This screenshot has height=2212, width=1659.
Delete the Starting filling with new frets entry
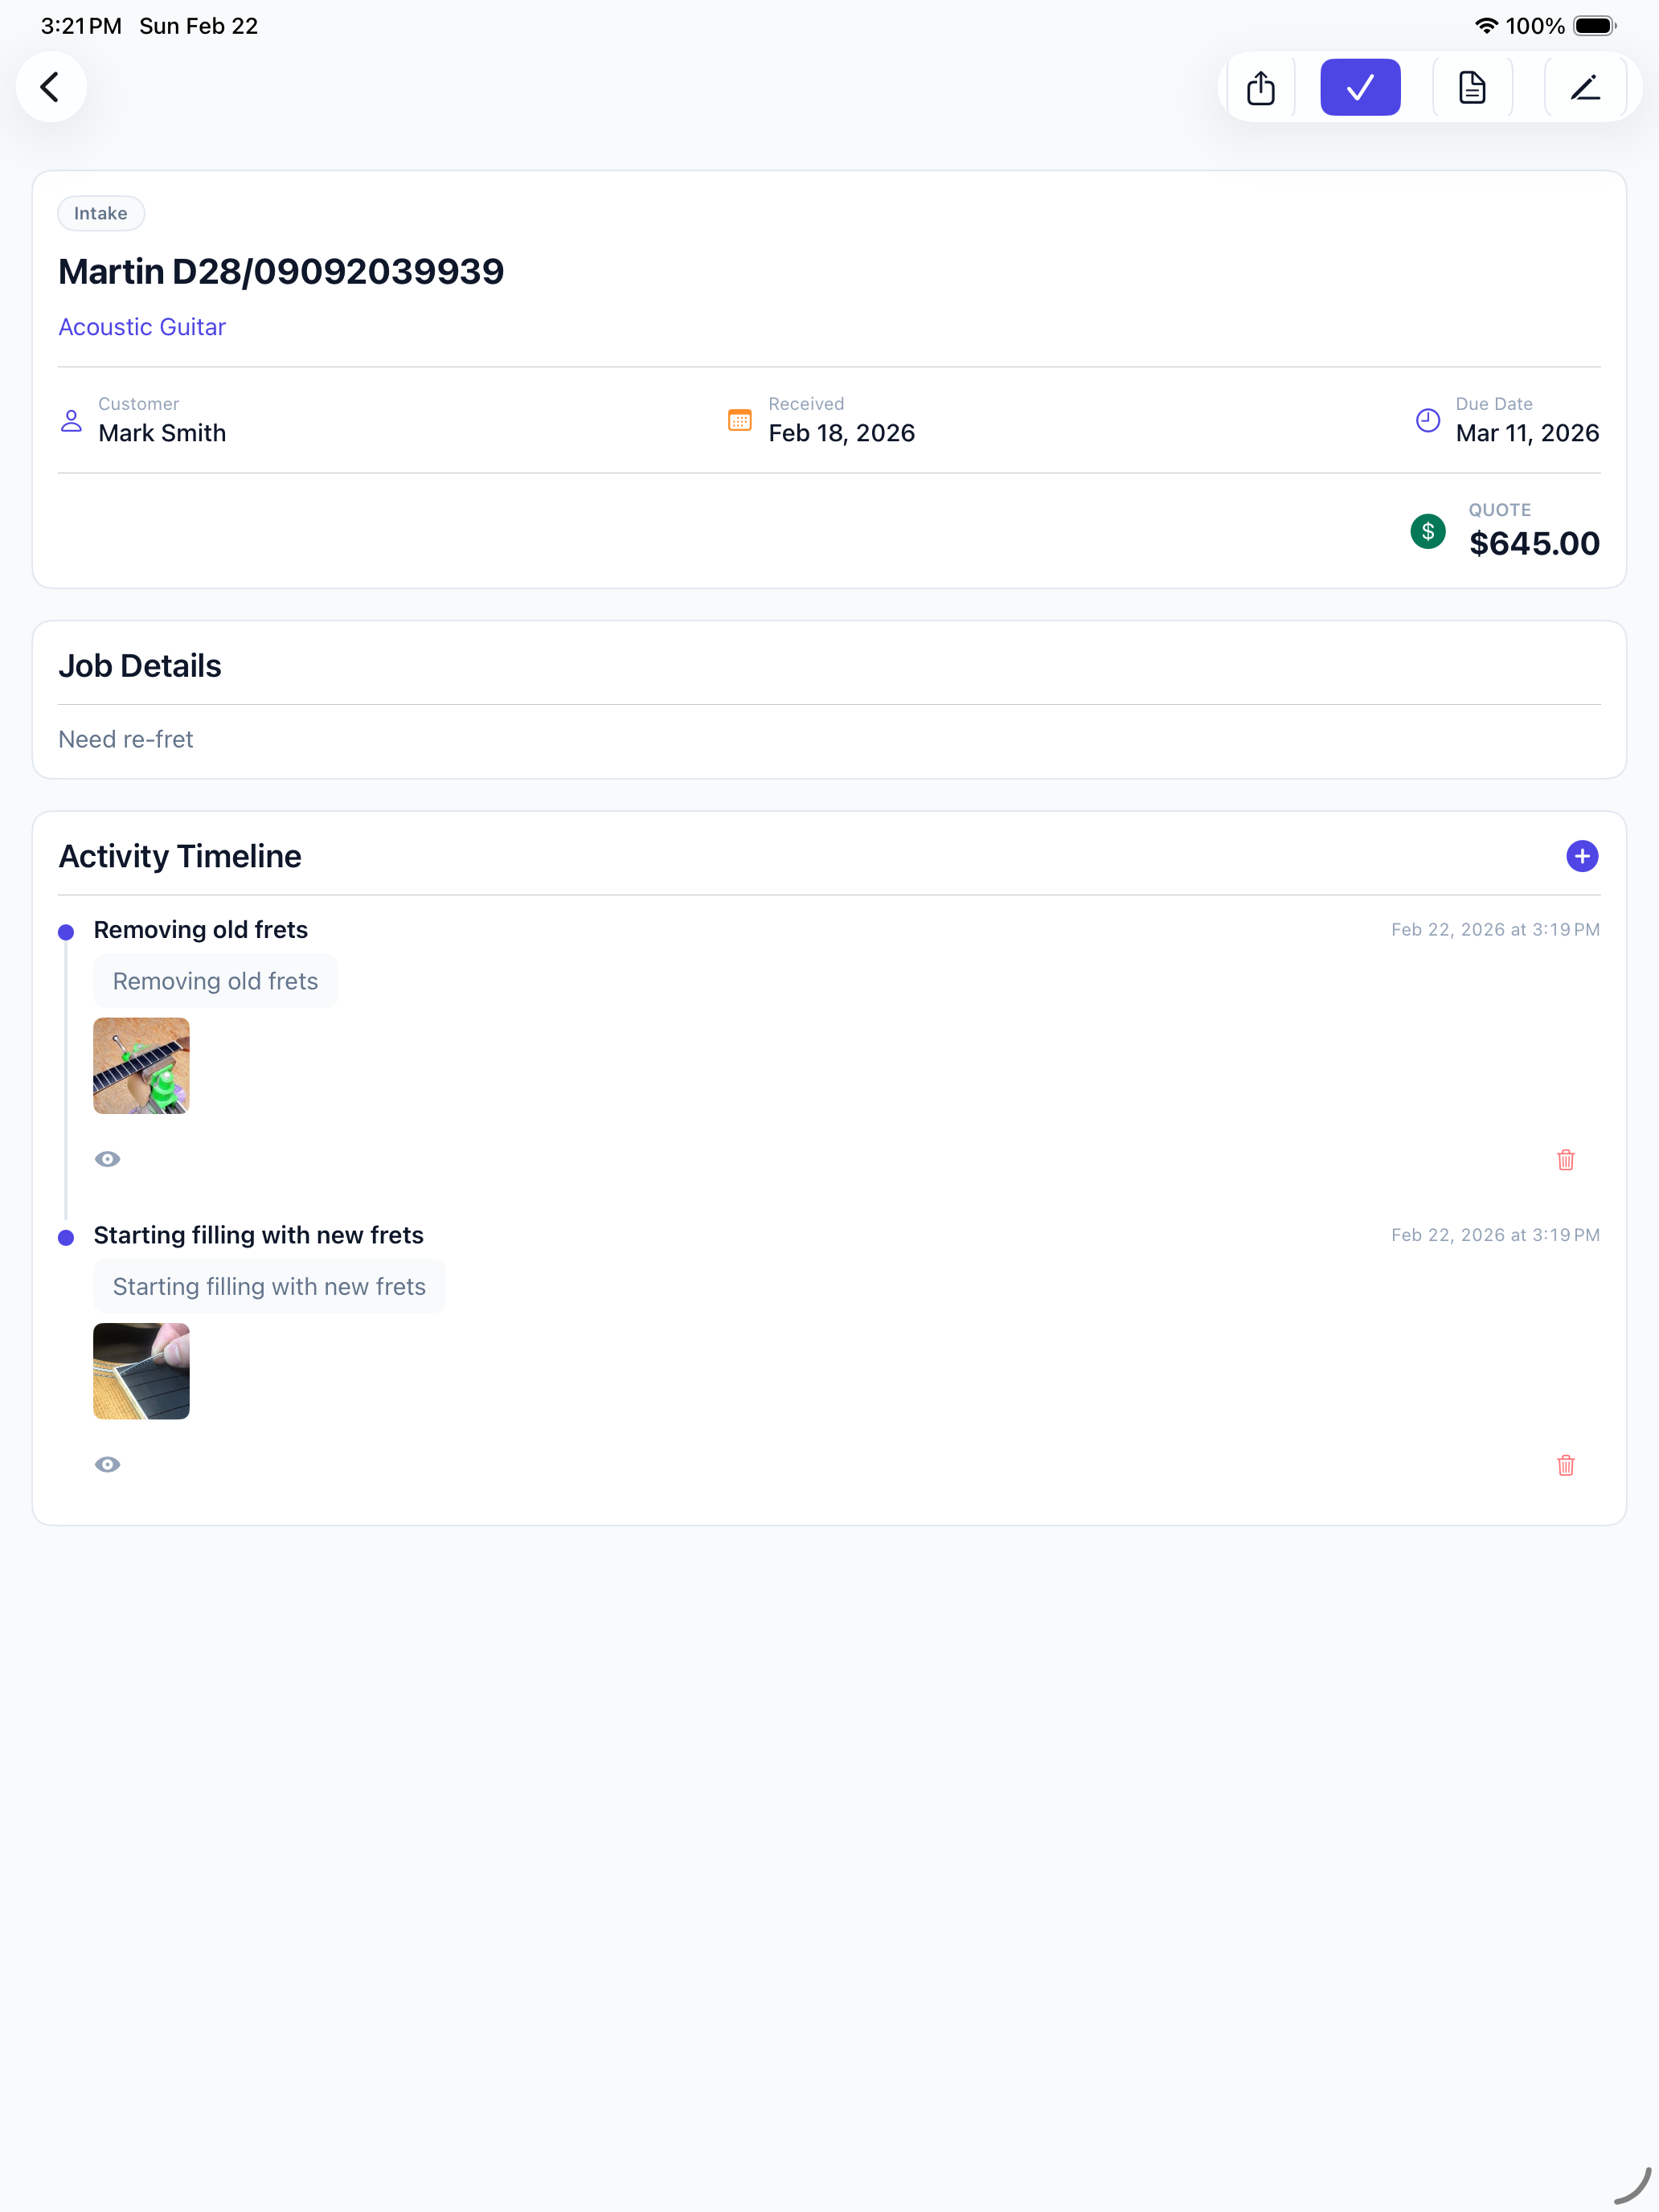(x=1565, y=1465)
